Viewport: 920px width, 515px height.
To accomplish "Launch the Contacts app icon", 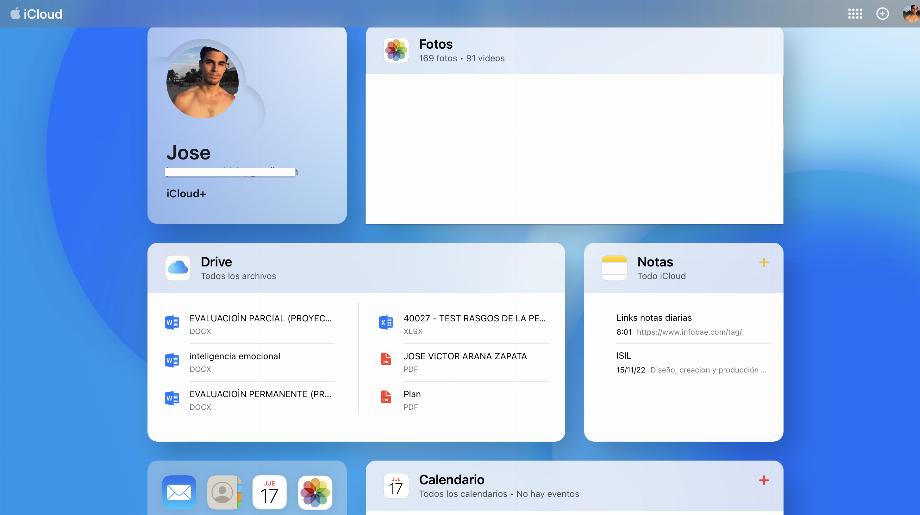I will coord(224,492).
